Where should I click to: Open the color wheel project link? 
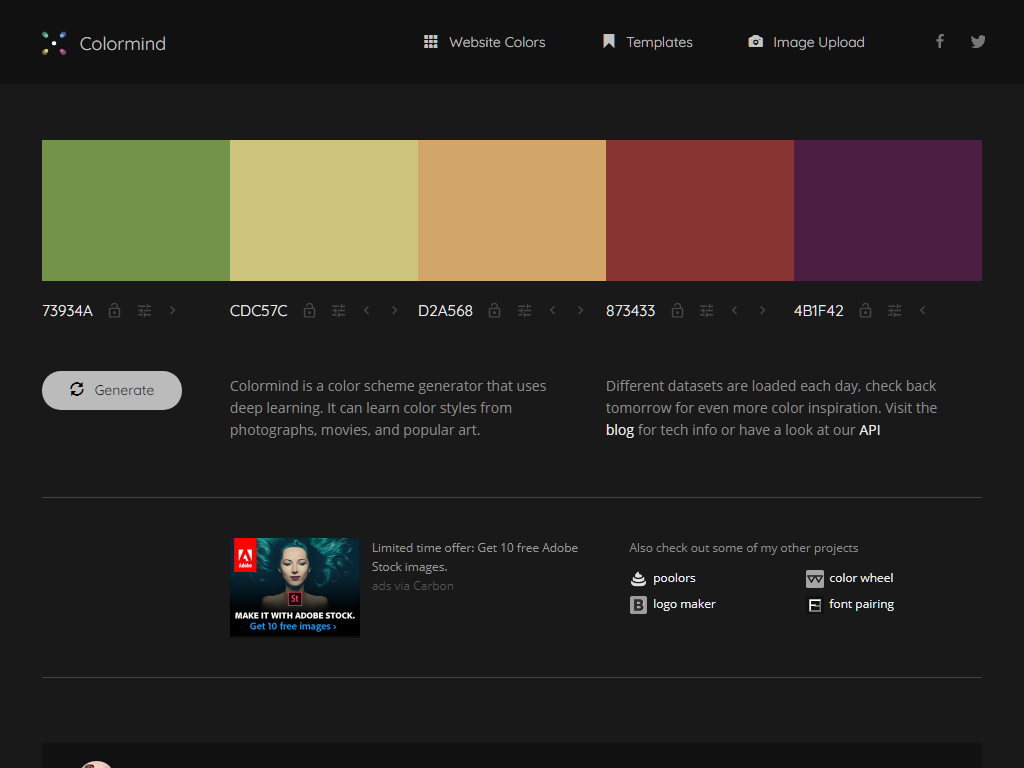point(861,578)
